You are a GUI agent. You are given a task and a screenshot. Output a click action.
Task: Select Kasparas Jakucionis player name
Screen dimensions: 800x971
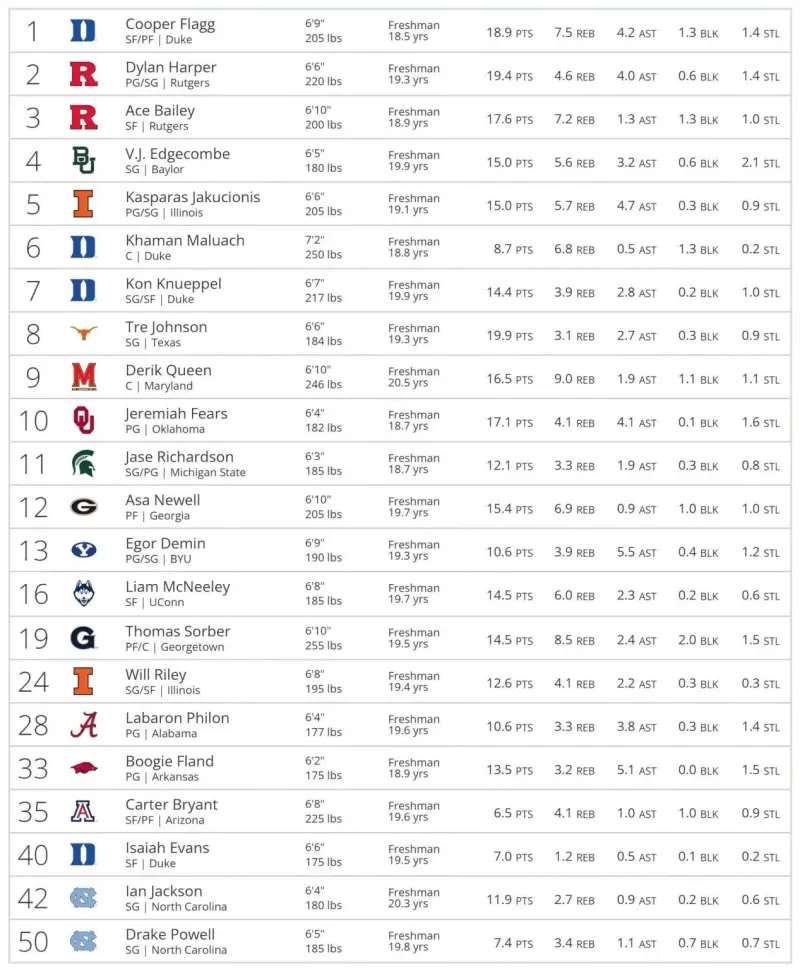193,197
